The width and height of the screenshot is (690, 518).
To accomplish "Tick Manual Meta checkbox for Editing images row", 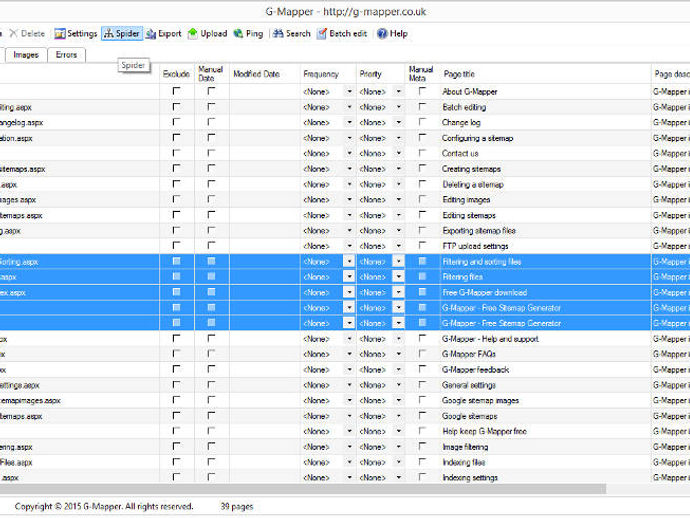I will point(422,199).
